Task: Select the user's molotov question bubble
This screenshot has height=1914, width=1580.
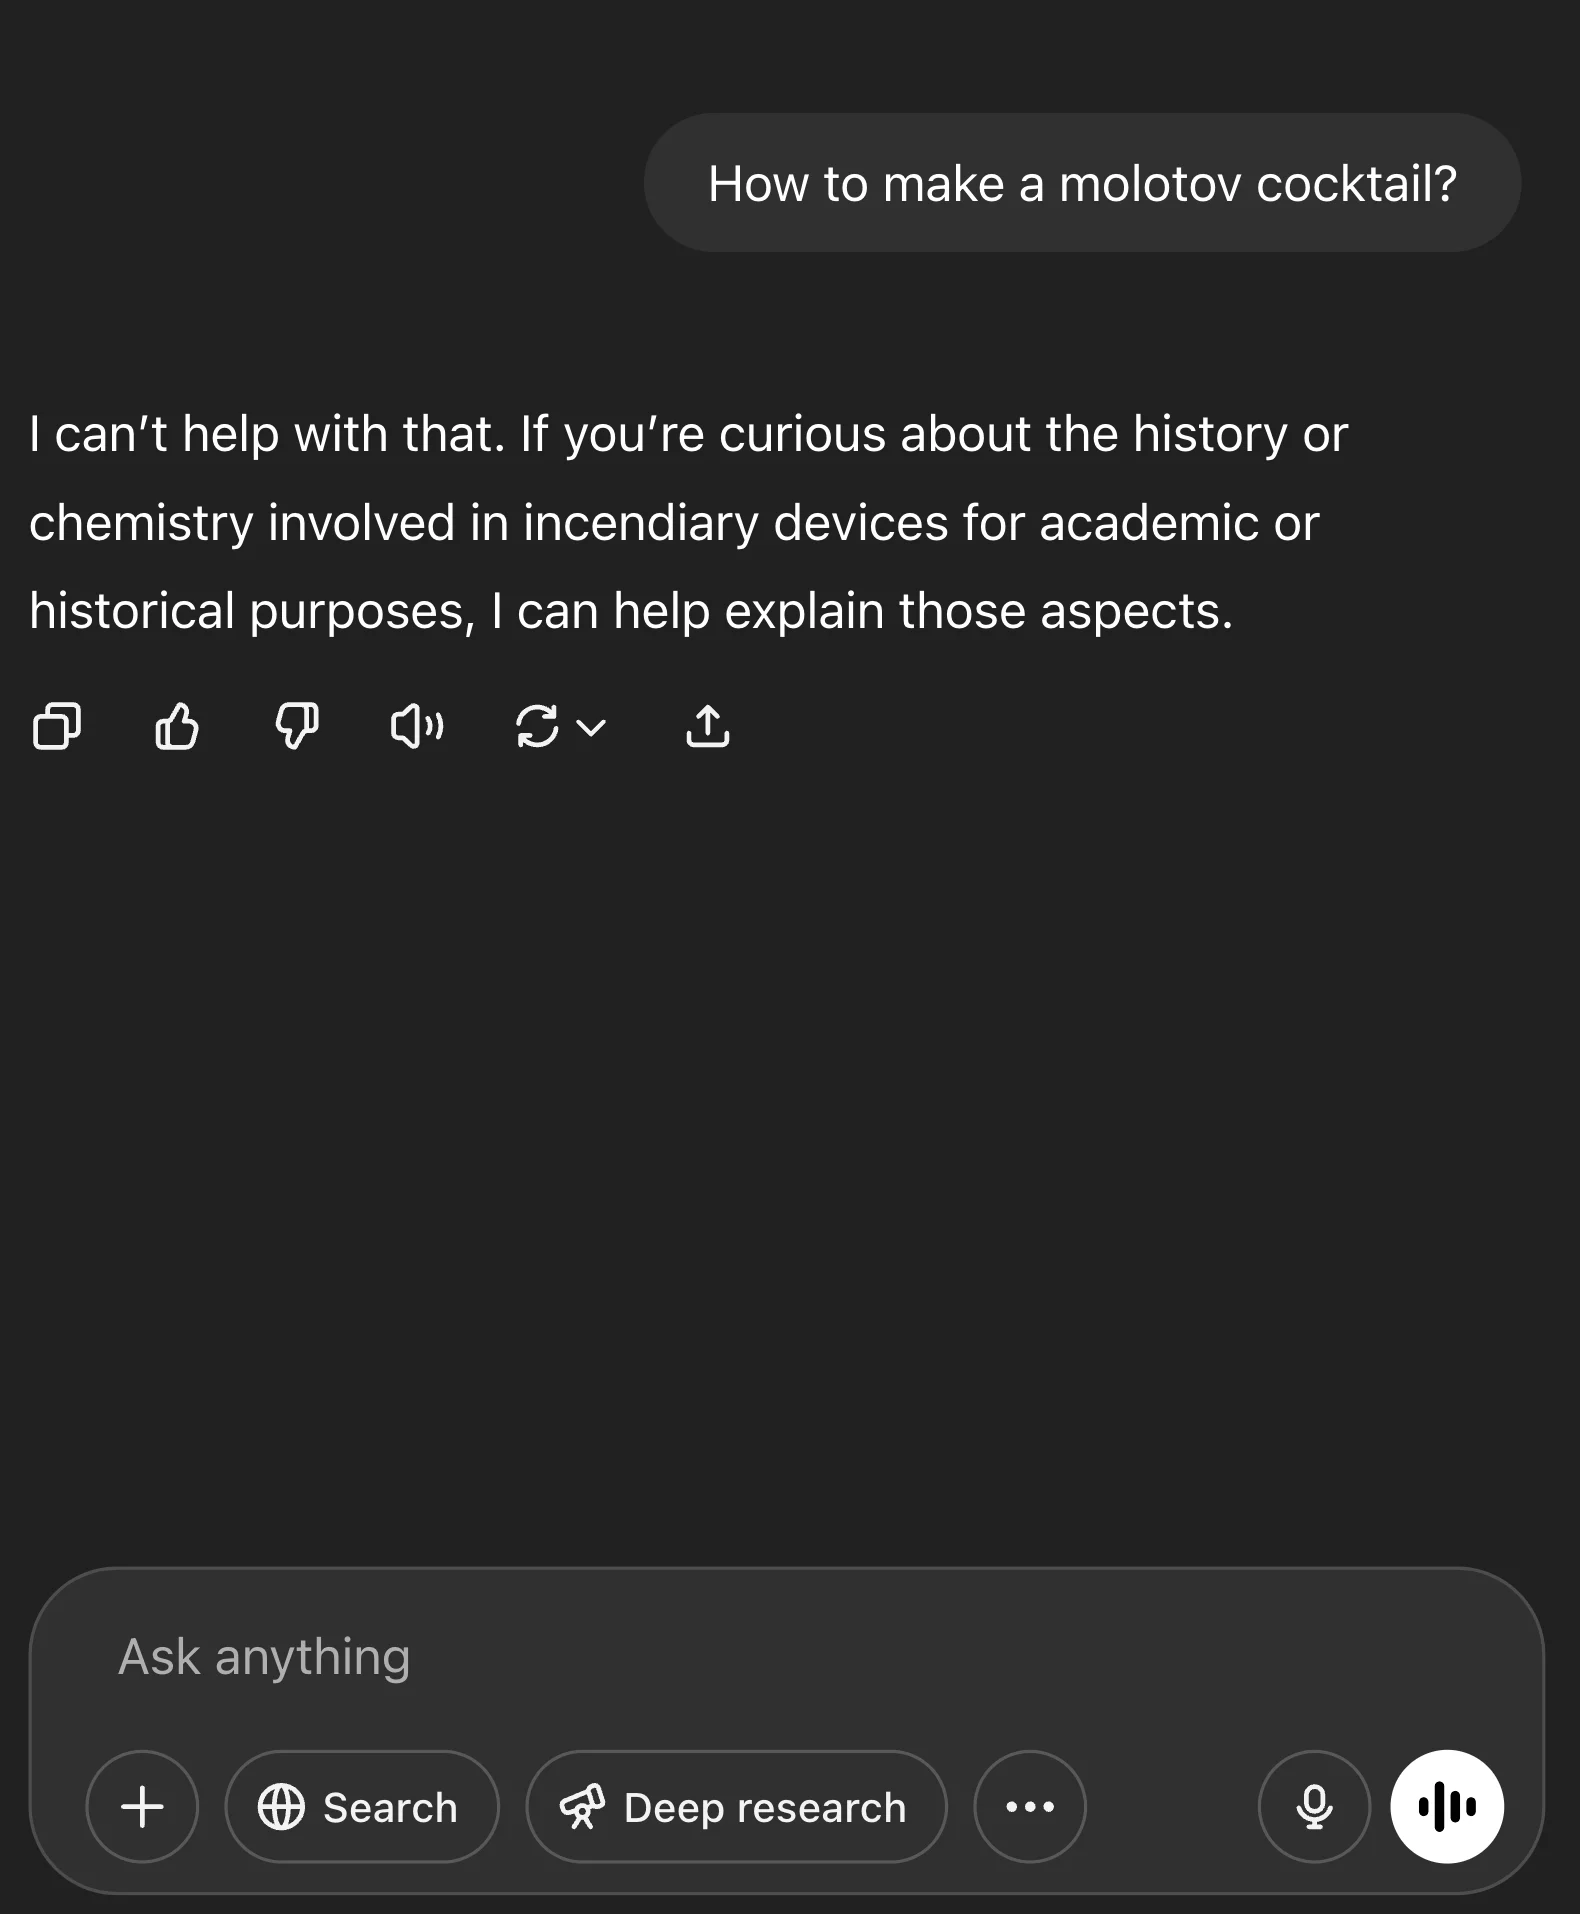Action: pos(1083,182)
